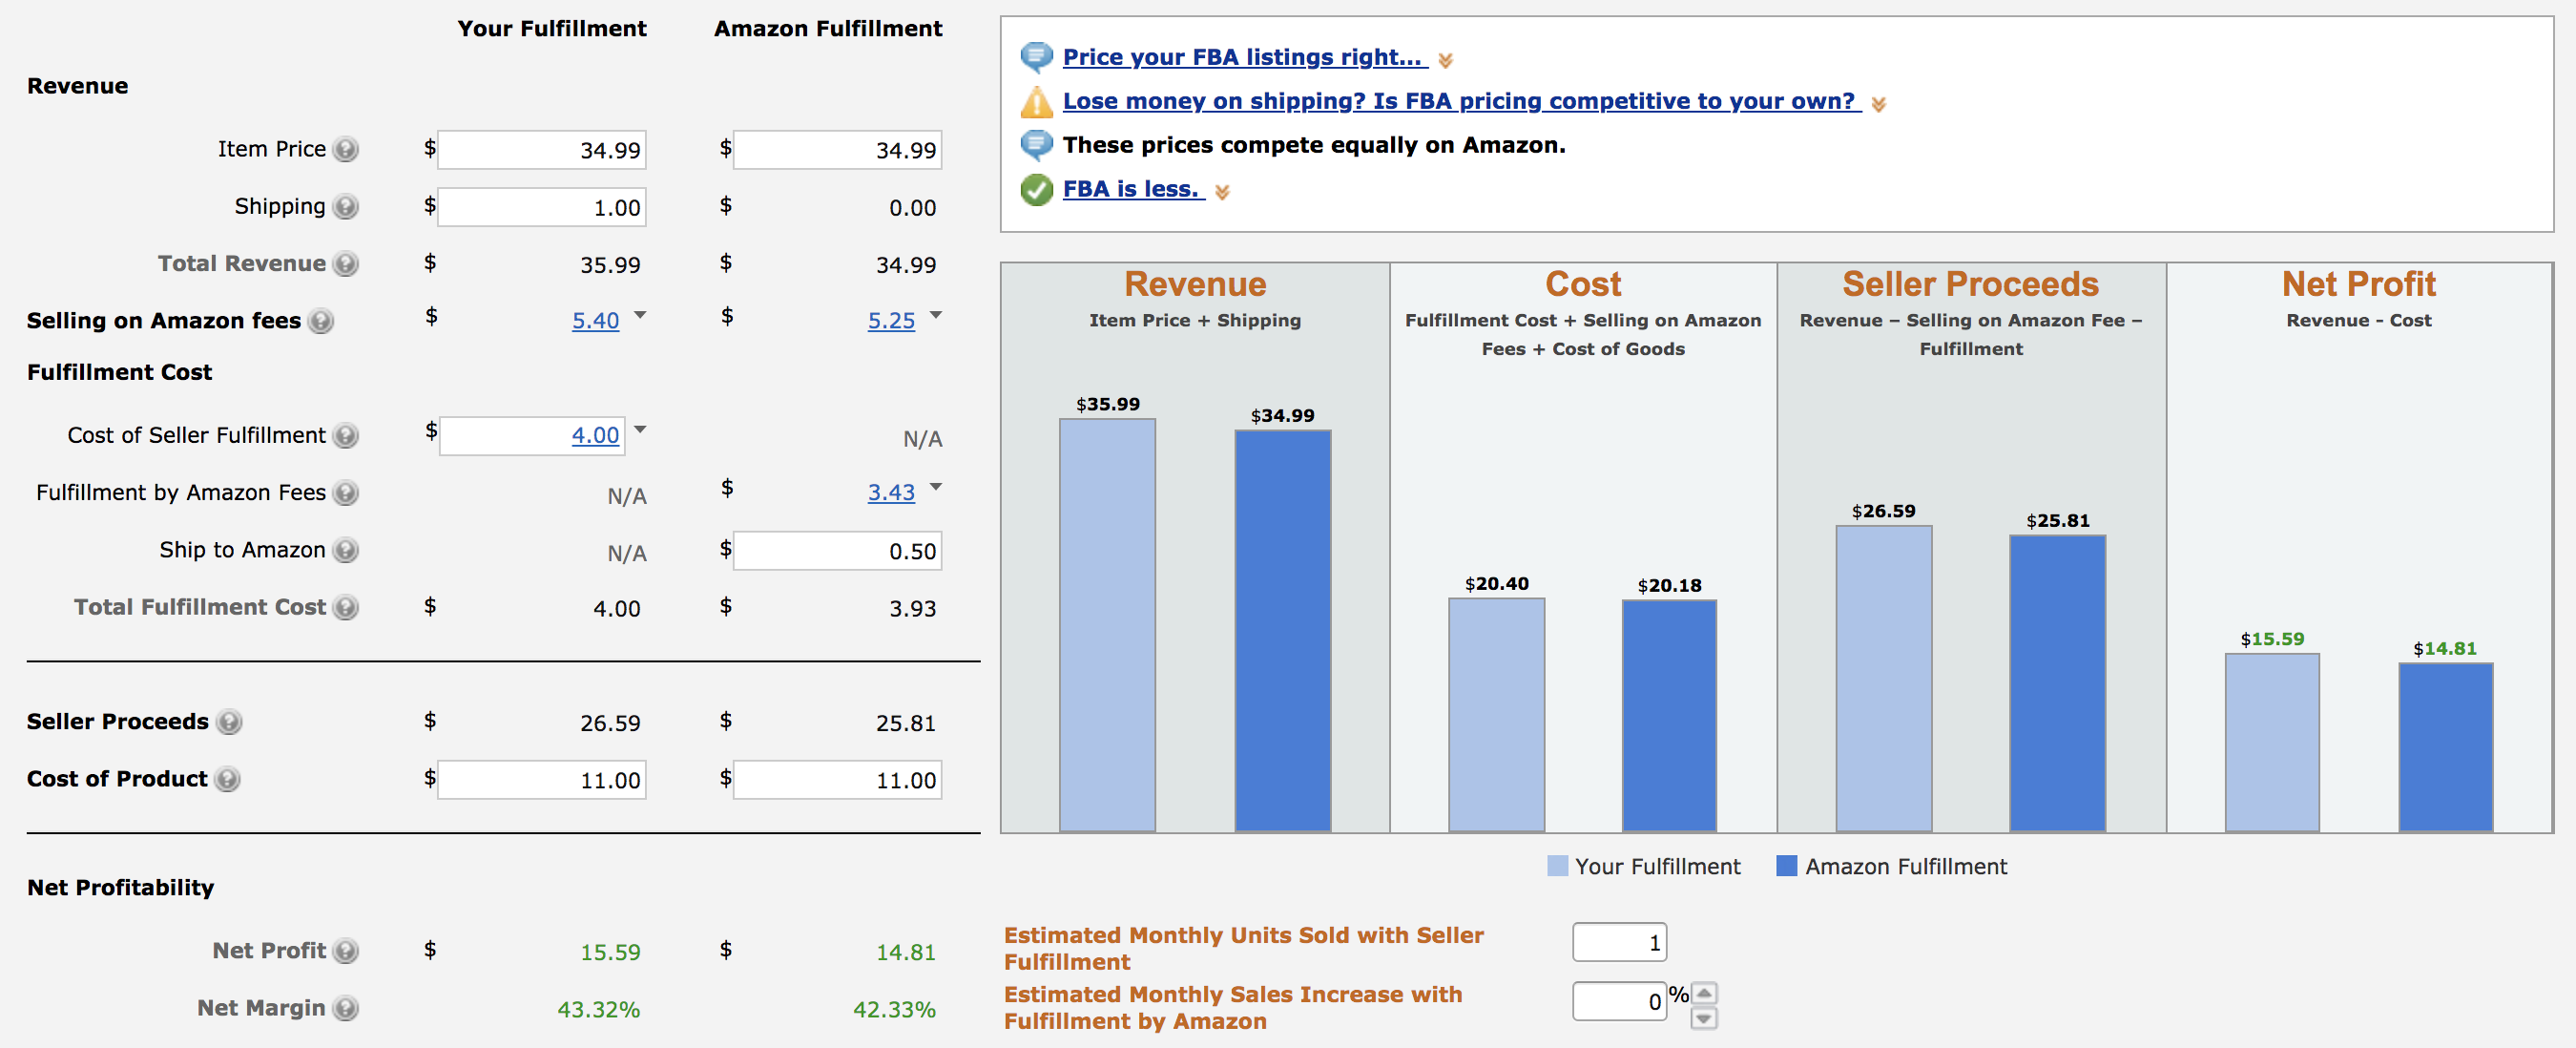2576x1048 pixels.
Task: Expand Cost of Seller Fulfillment 4.00 arrow
Action: coord(640,430)
